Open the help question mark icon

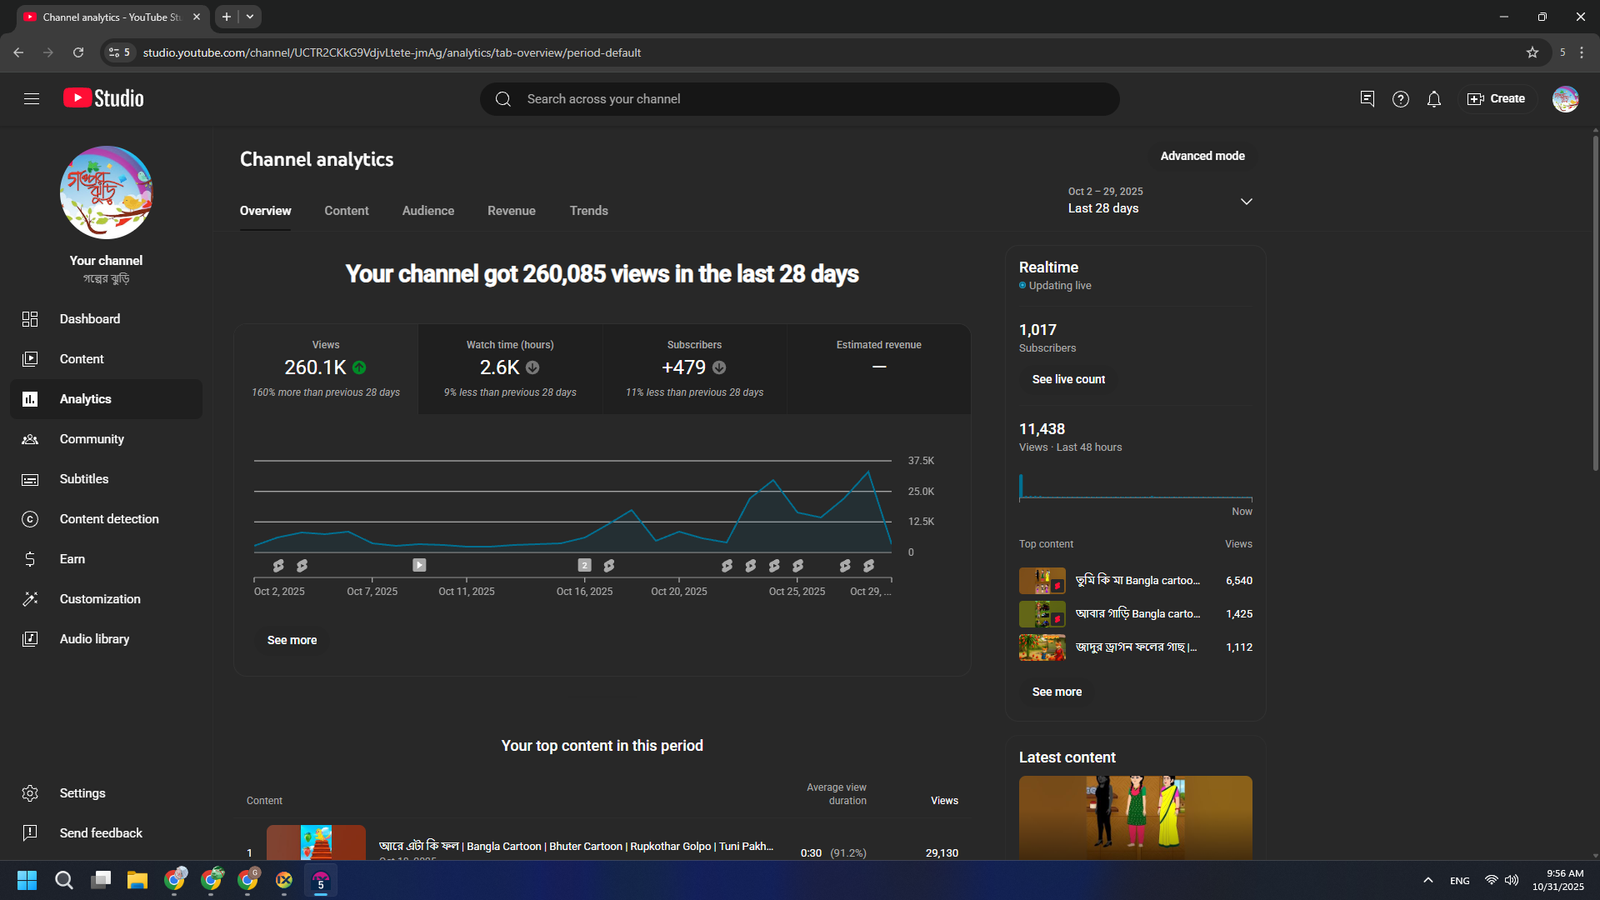[1400, 99]
